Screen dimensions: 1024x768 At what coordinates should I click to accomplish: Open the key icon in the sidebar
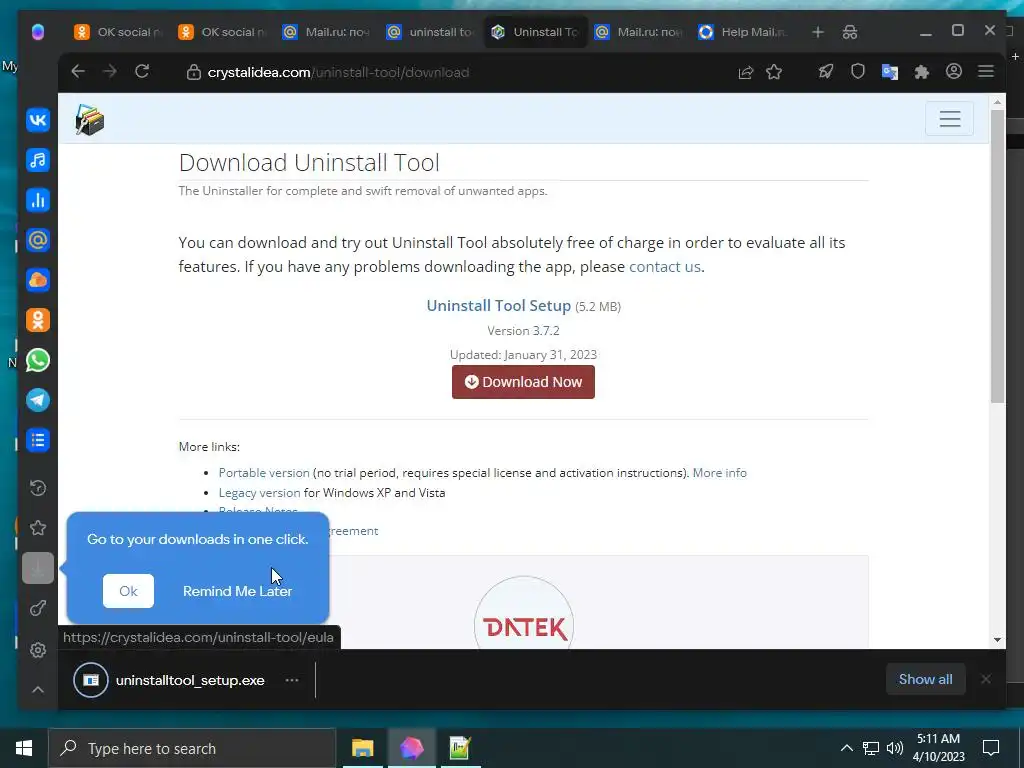[38, 609]
